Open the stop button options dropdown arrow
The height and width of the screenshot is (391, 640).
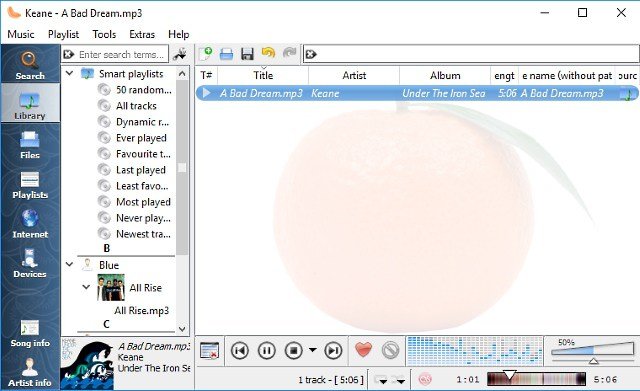click(313, 350)
